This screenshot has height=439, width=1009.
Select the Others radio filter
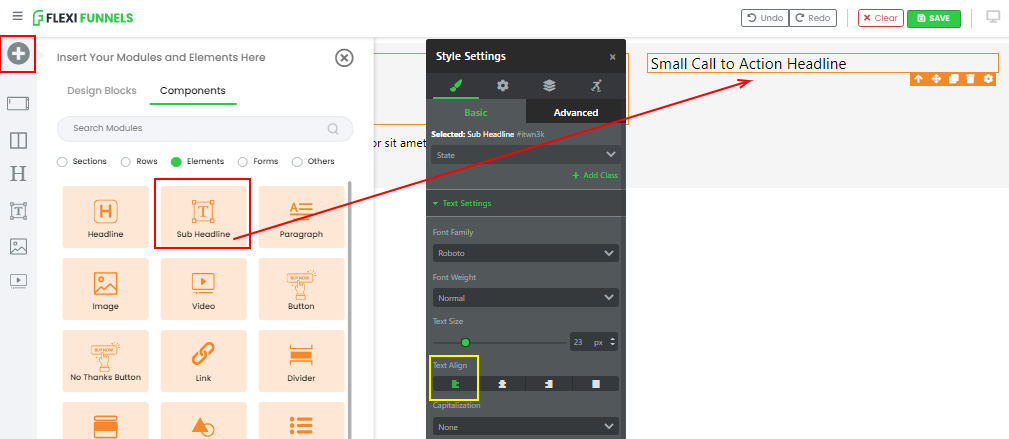297,162
